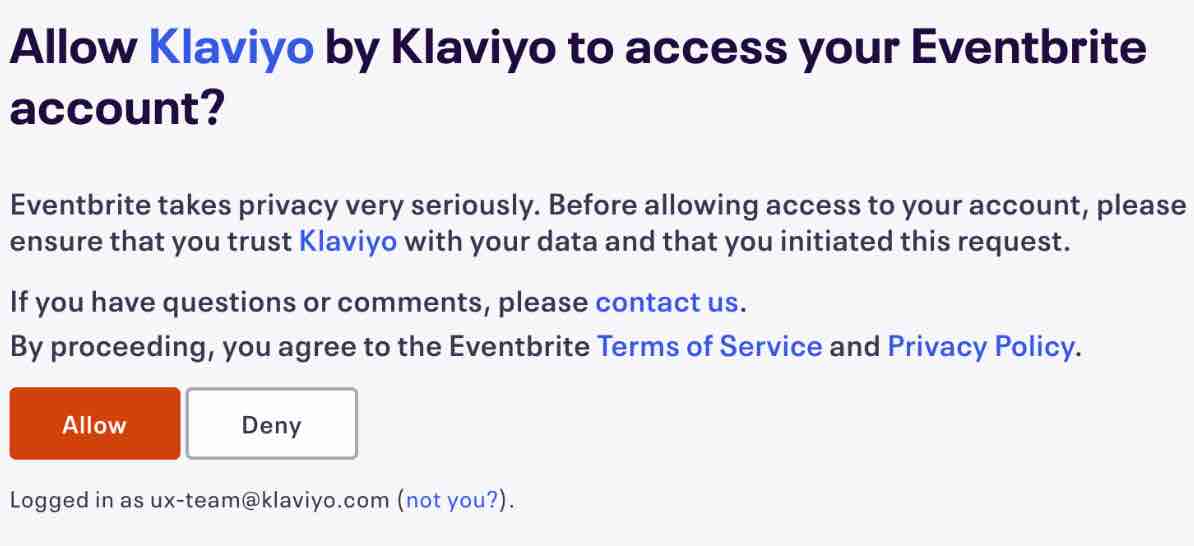Image resolution: width=1194 pixels, height=546 pixels.
Task: View the Terms of Service link
Action: 709,347
